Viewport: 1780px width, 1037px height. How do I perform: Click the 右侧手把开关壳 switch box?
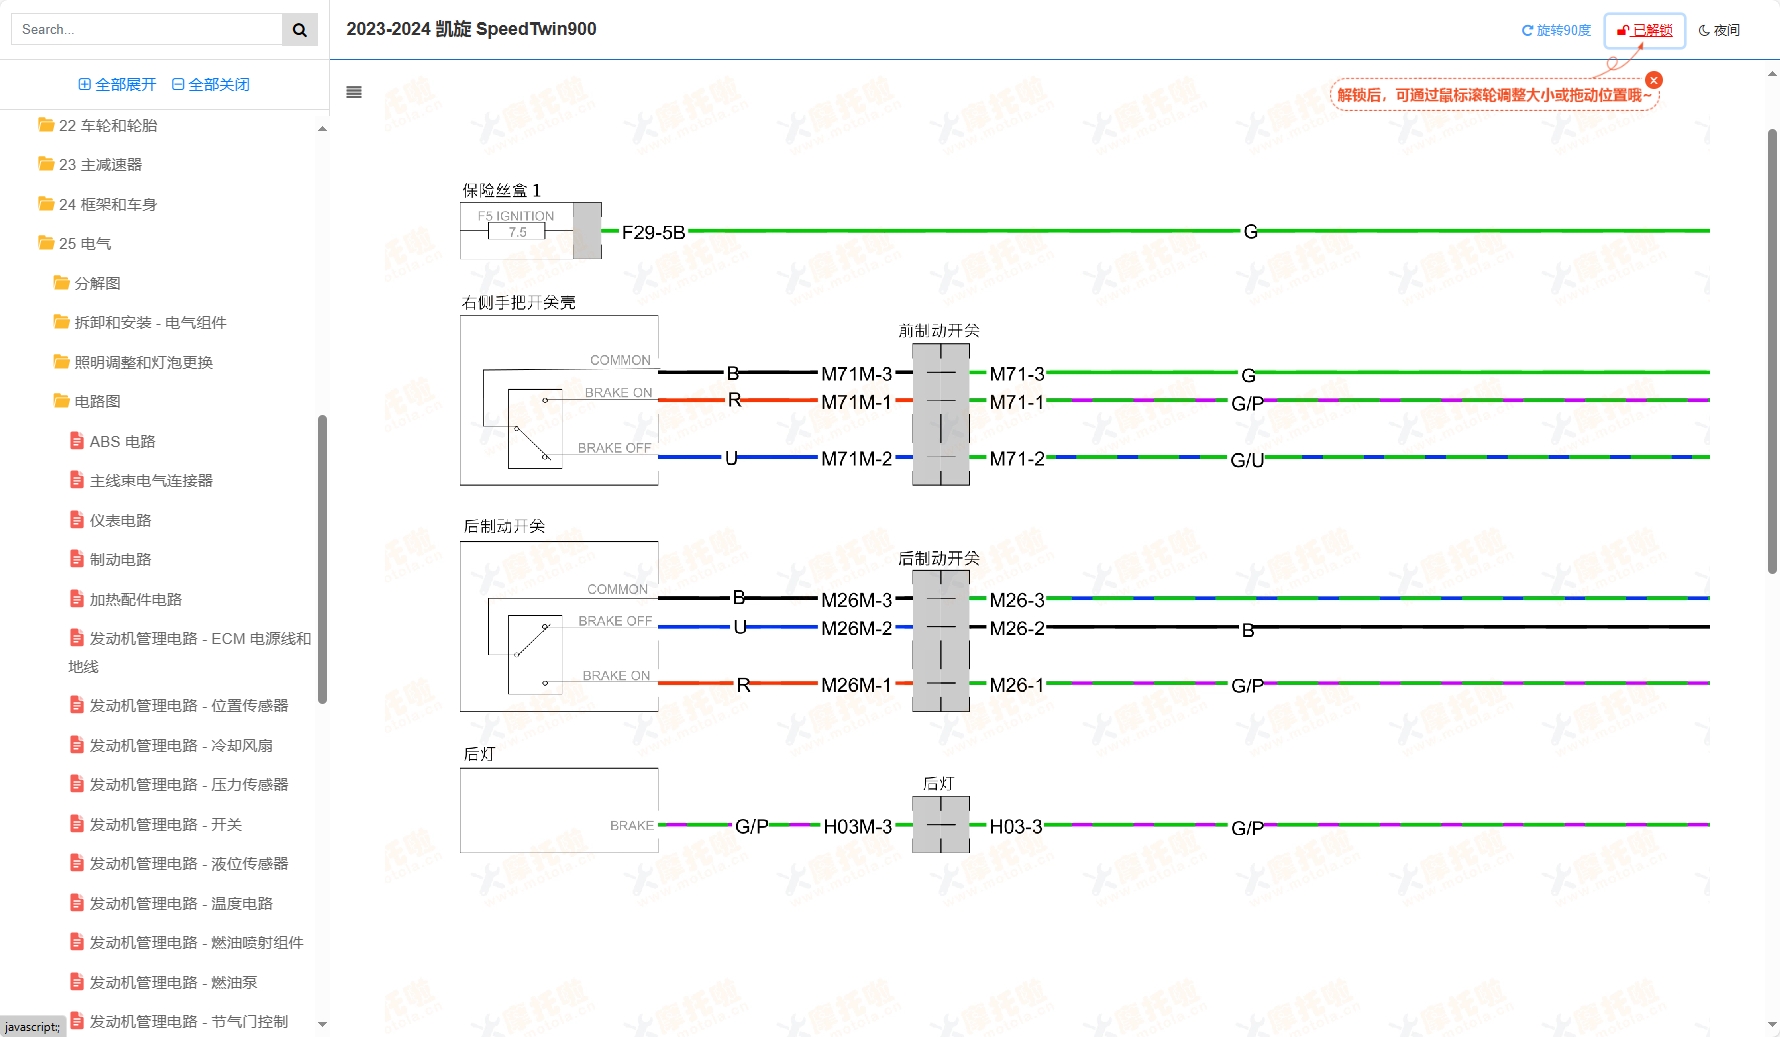(559, 401)
